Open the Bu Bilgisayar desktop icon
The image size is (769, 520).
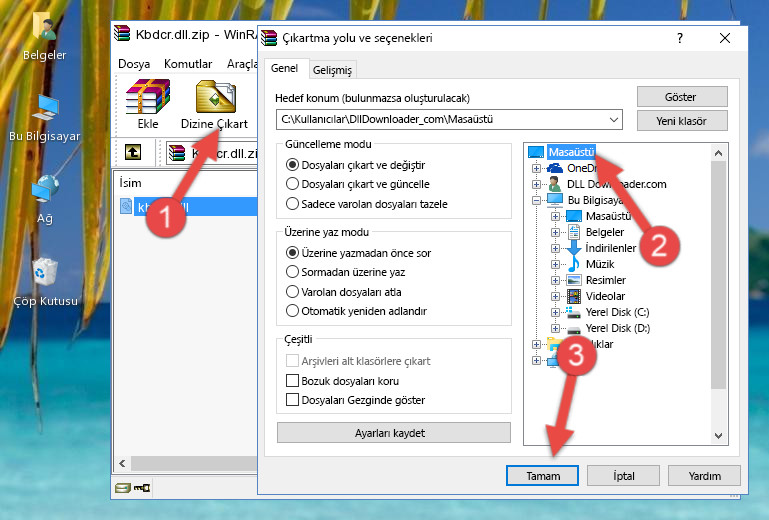45,107
